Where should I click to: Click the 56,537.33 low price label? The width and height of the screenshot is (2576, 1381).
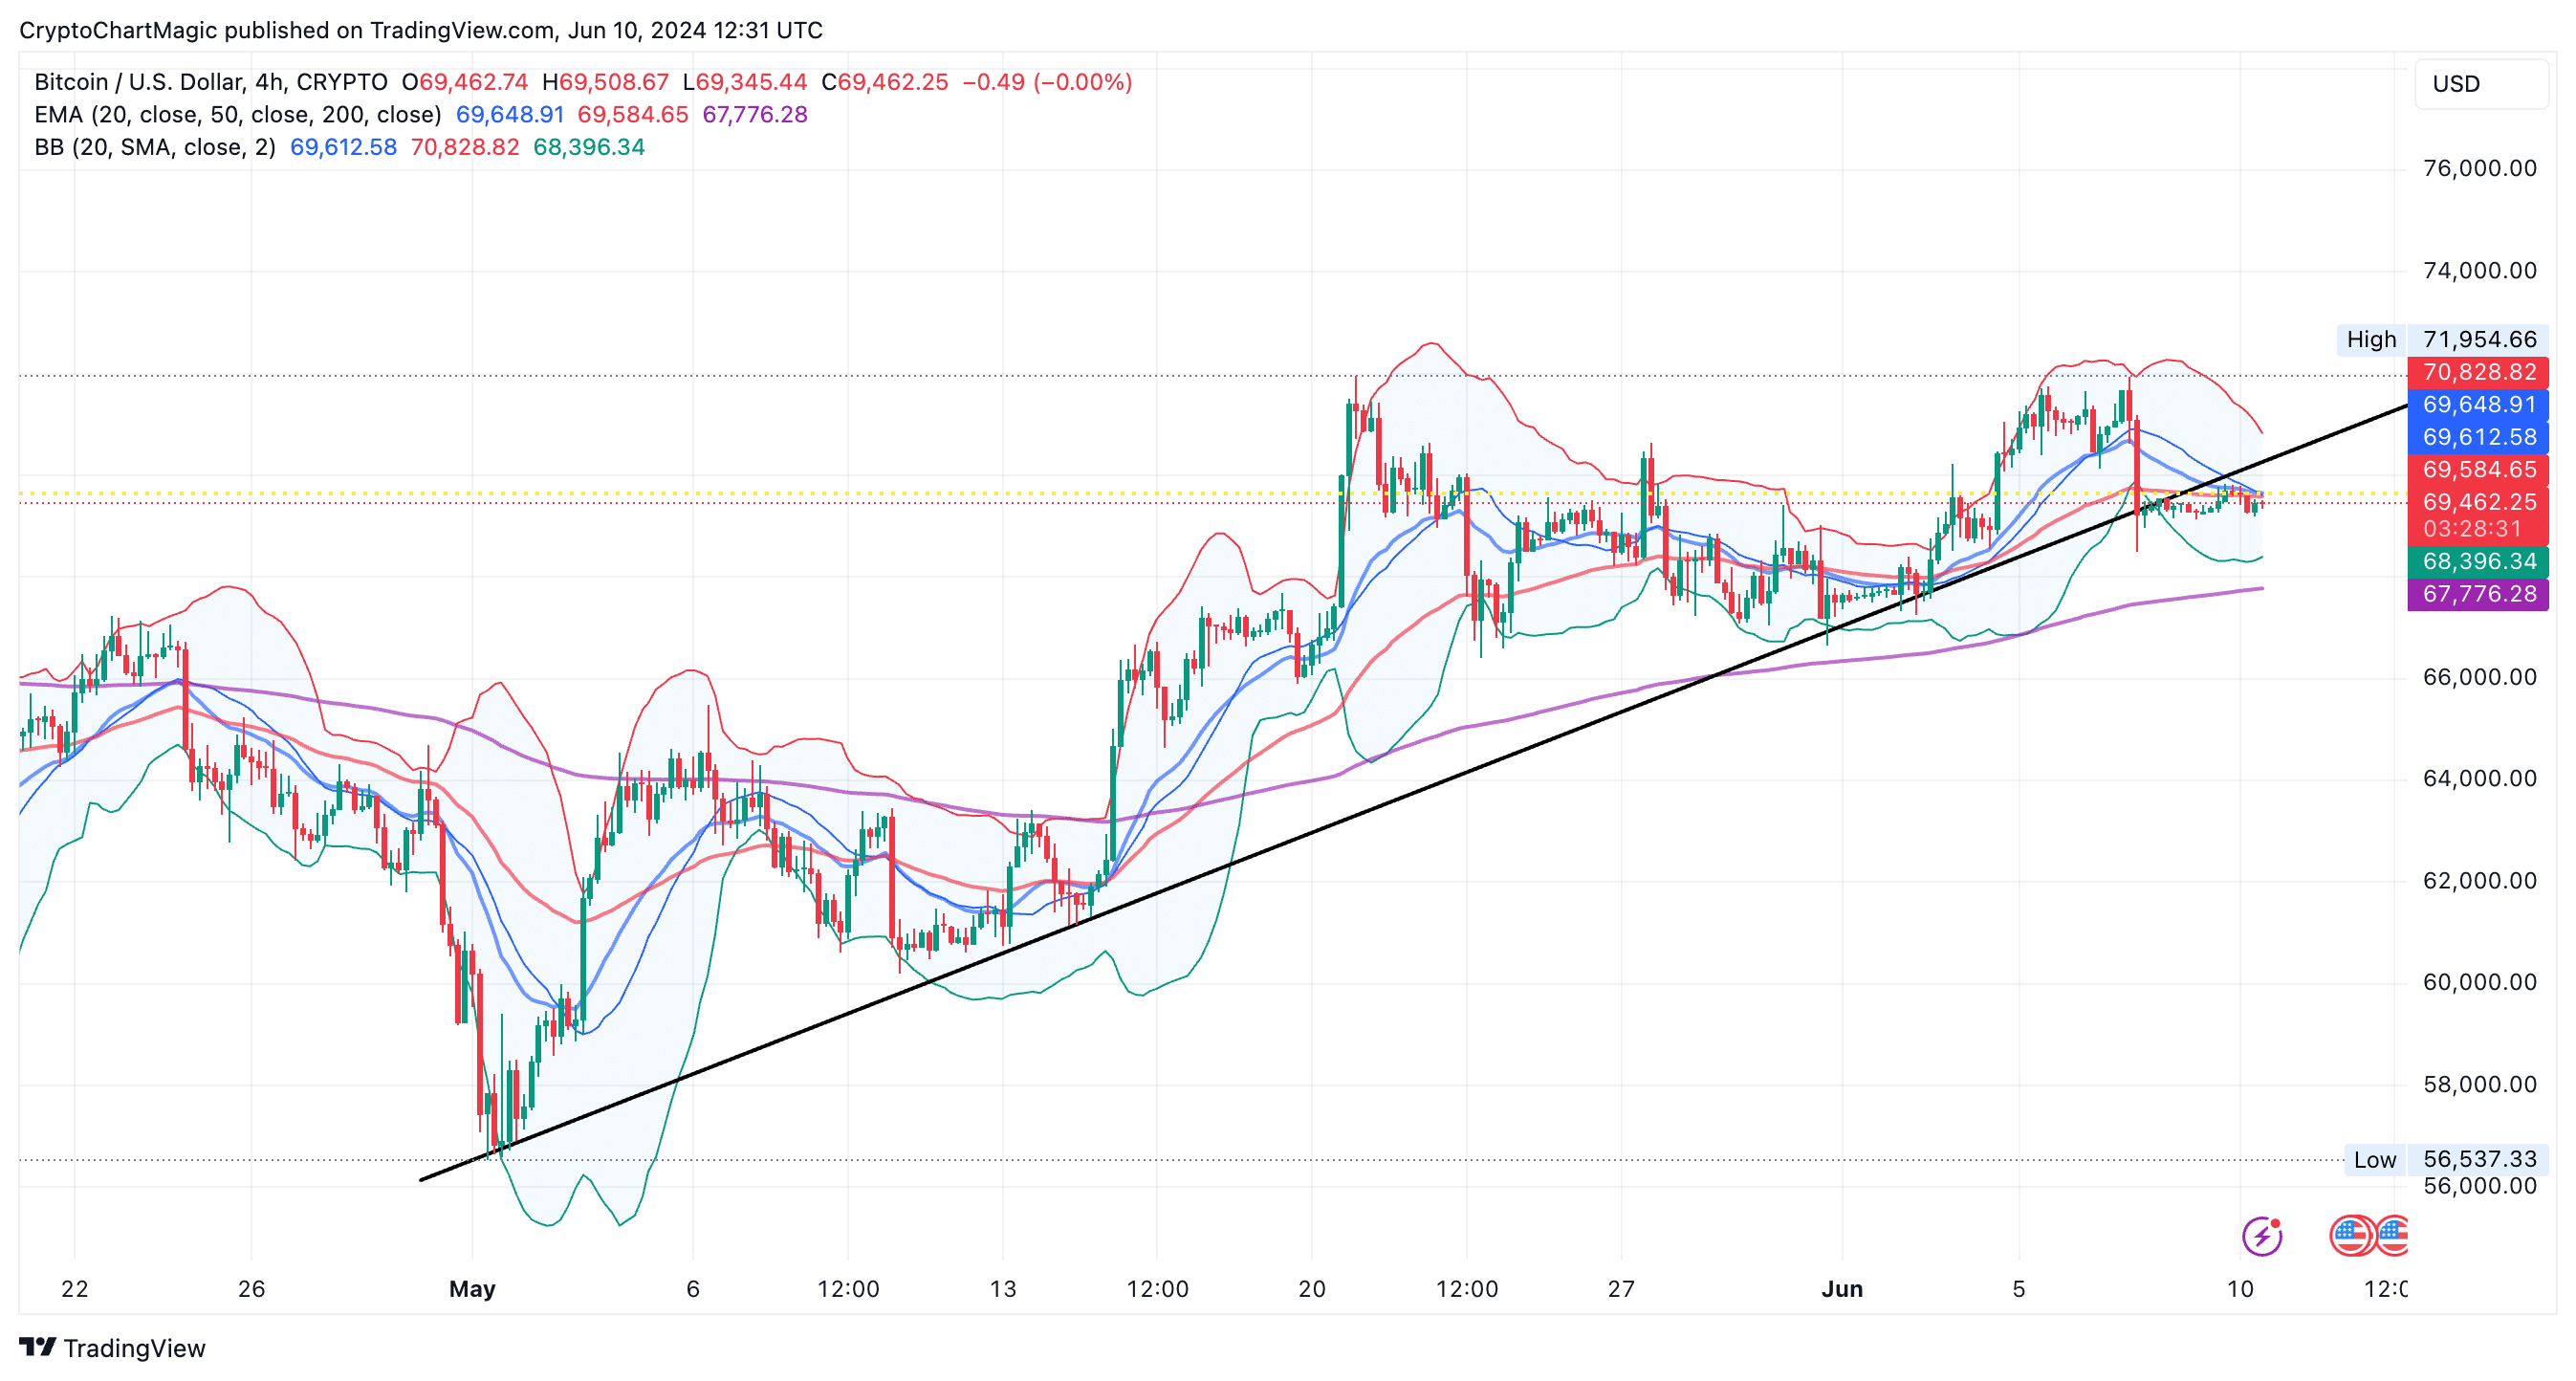click(x=2479, y=1160)
